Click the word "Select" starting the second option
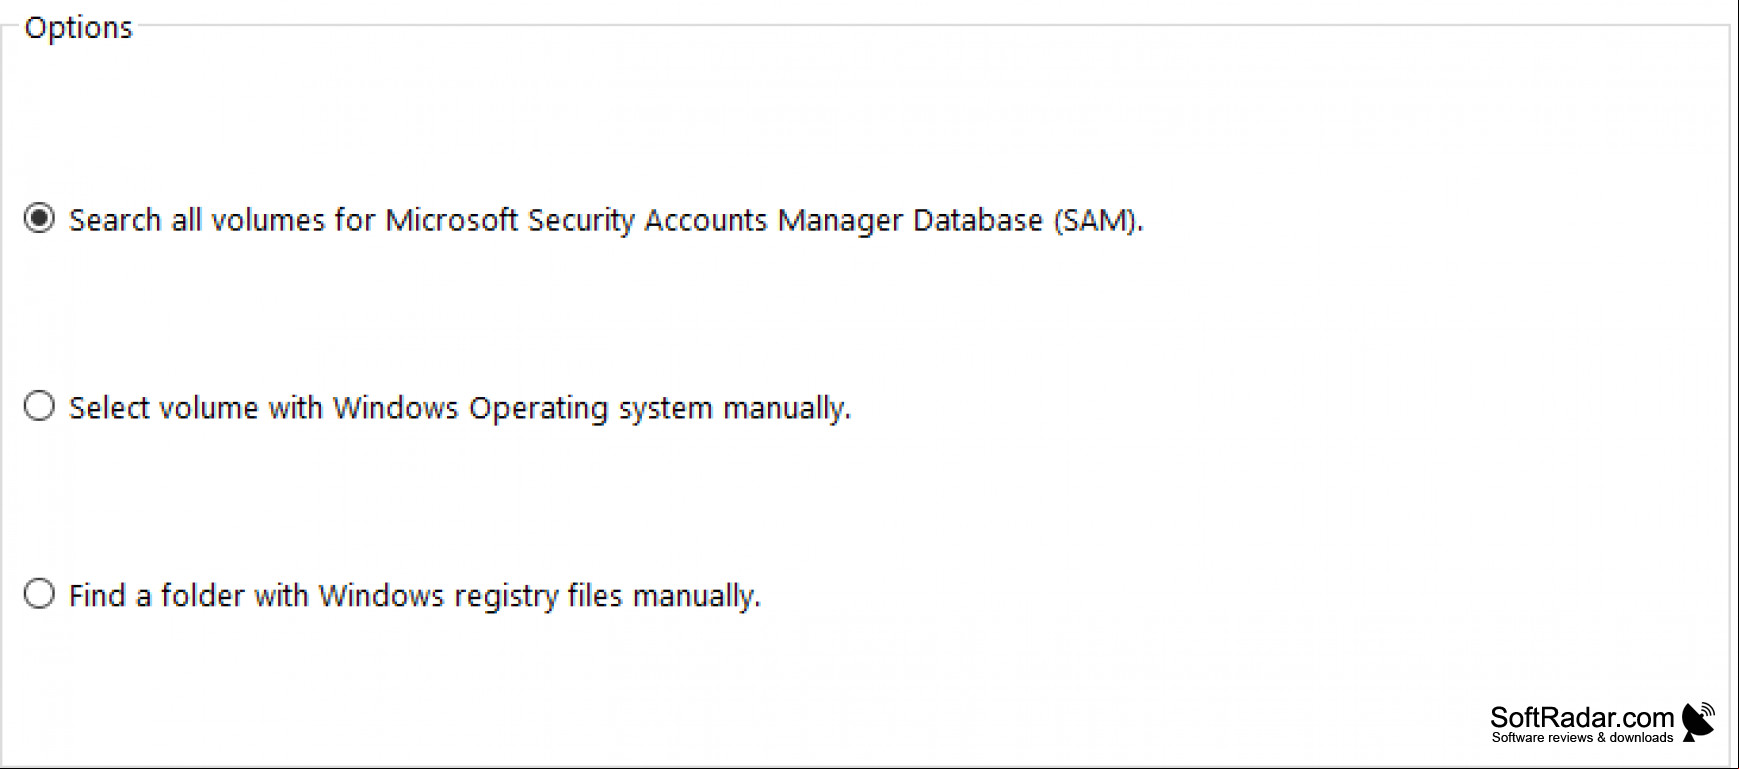 [x=109, y=408]
